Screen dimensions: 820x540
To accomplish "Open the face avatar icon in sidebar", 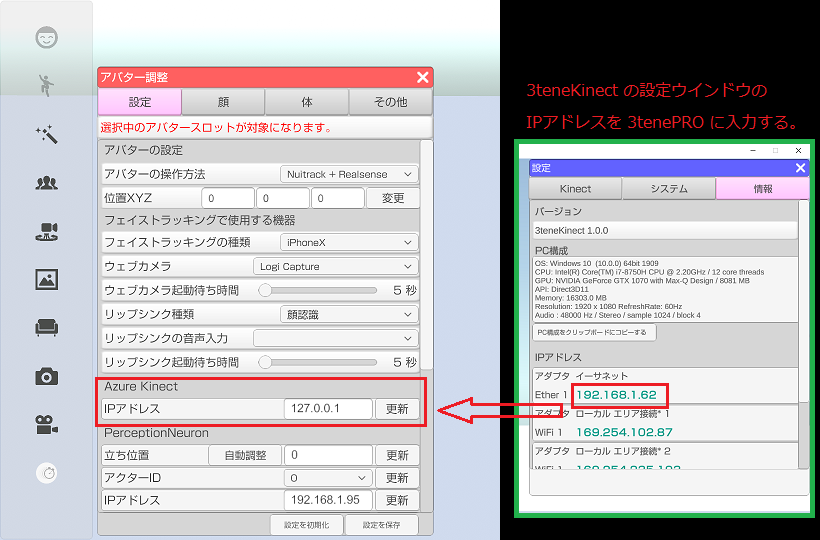I will (x=47, y=38).
